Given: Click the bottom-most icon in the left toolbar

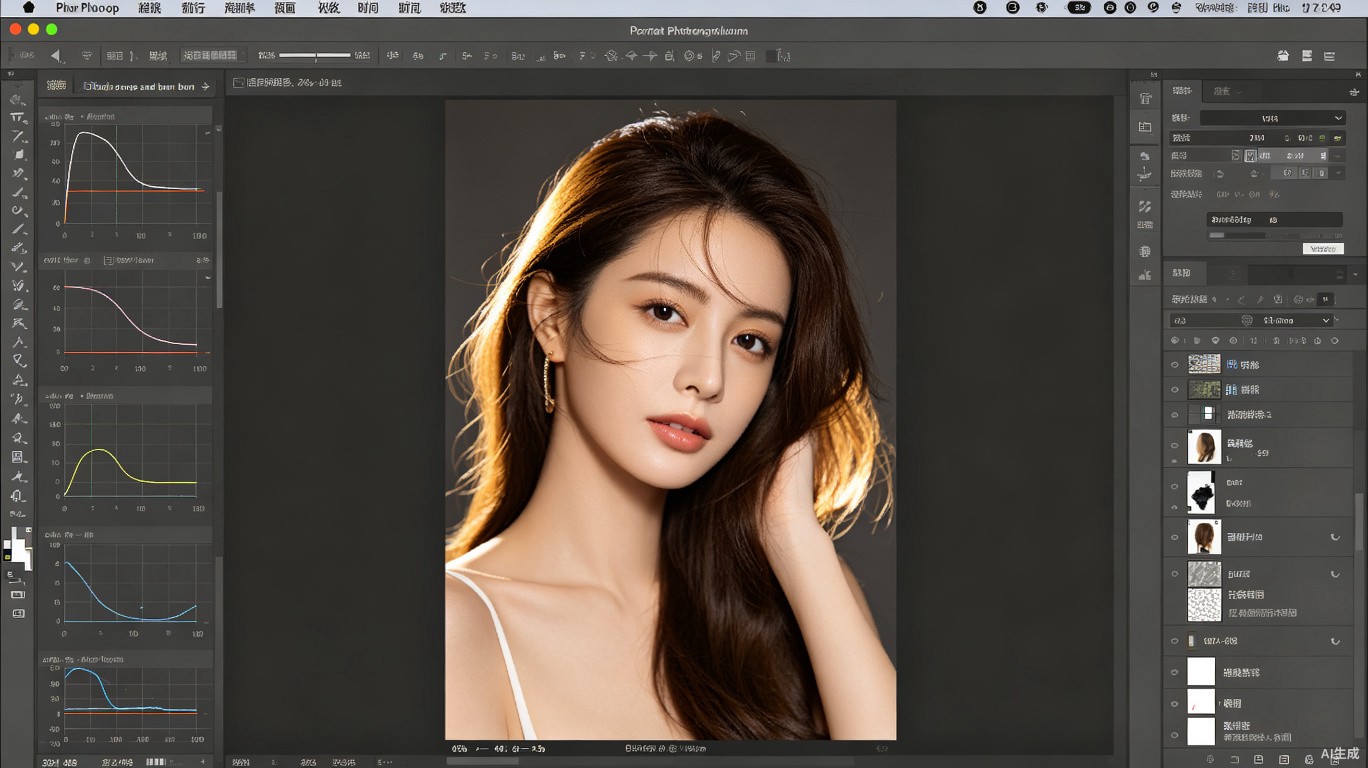Looking at the screenshot, I should 18,613.
